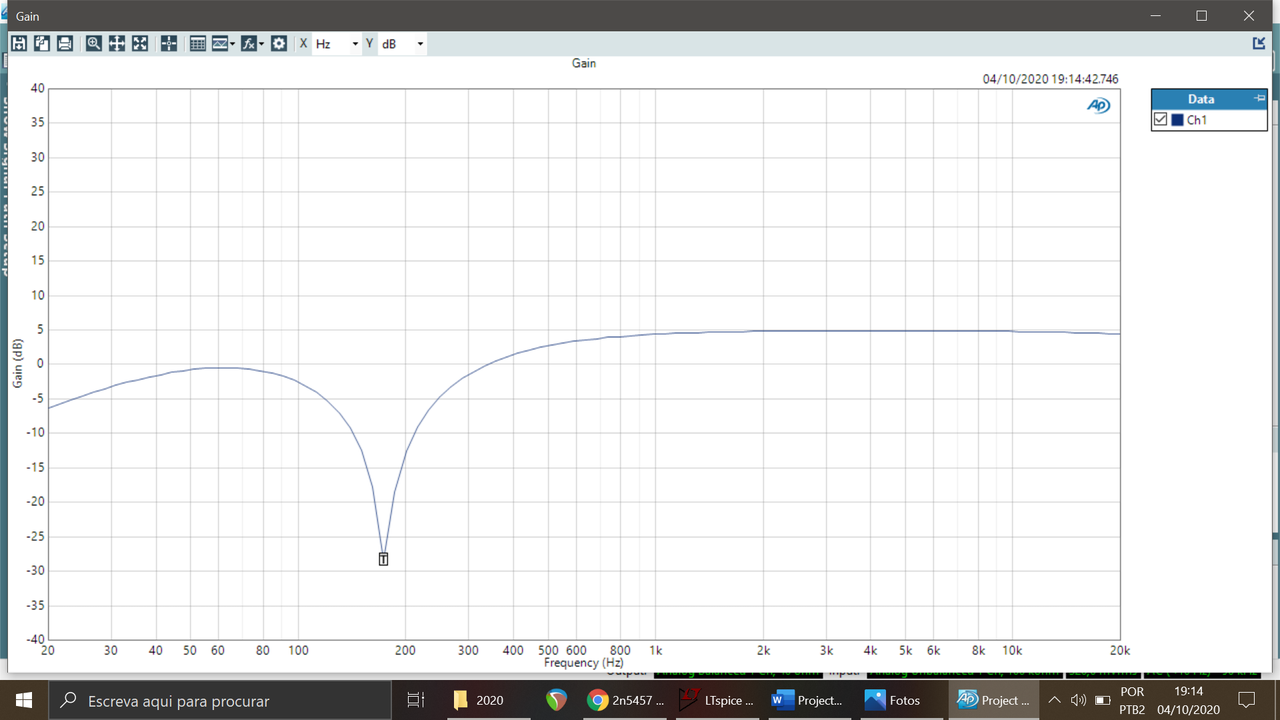Open graph settings with the gear icon
The width and height of the screenshot is (1280, 720).
pyautogui.click(x=280, y=43)
